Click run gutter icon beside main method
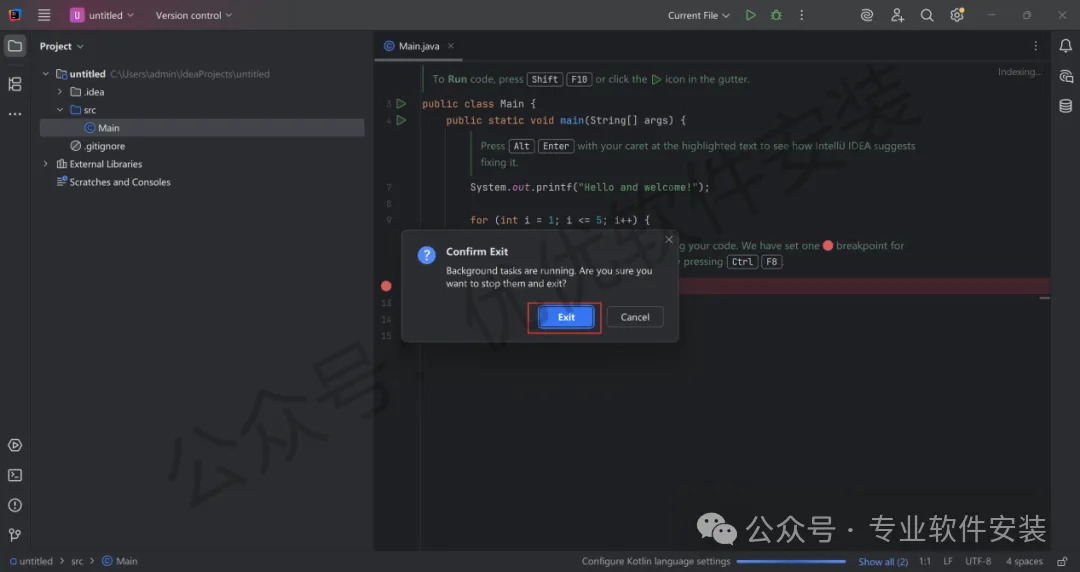The height and width of the screenshot is (572, 1080). [x=401, y=120]
